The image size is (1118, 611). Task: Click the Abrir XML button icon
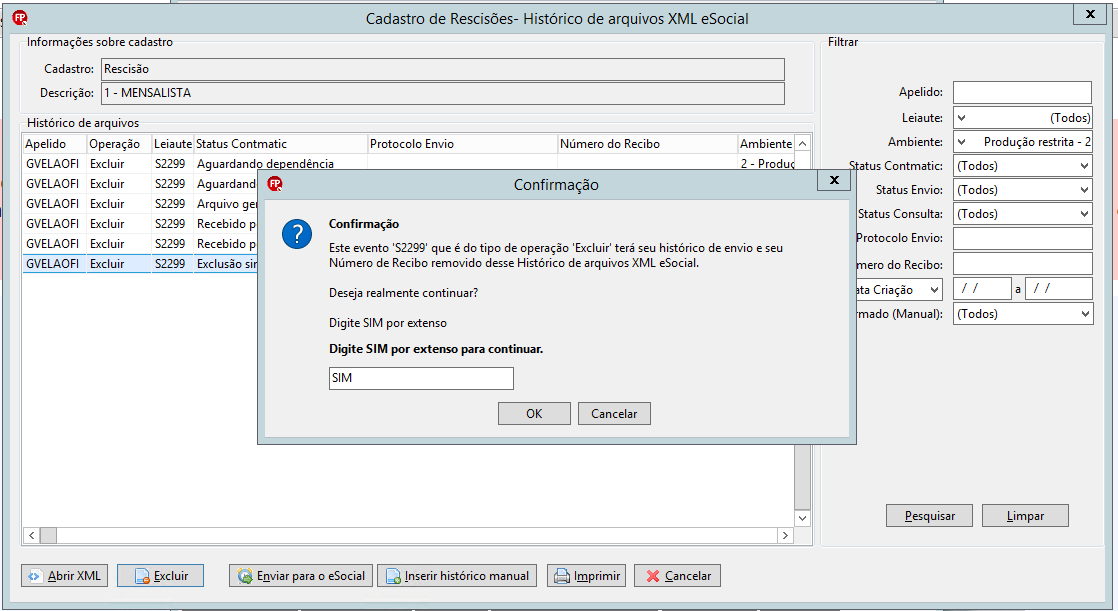tap(34, 576)
